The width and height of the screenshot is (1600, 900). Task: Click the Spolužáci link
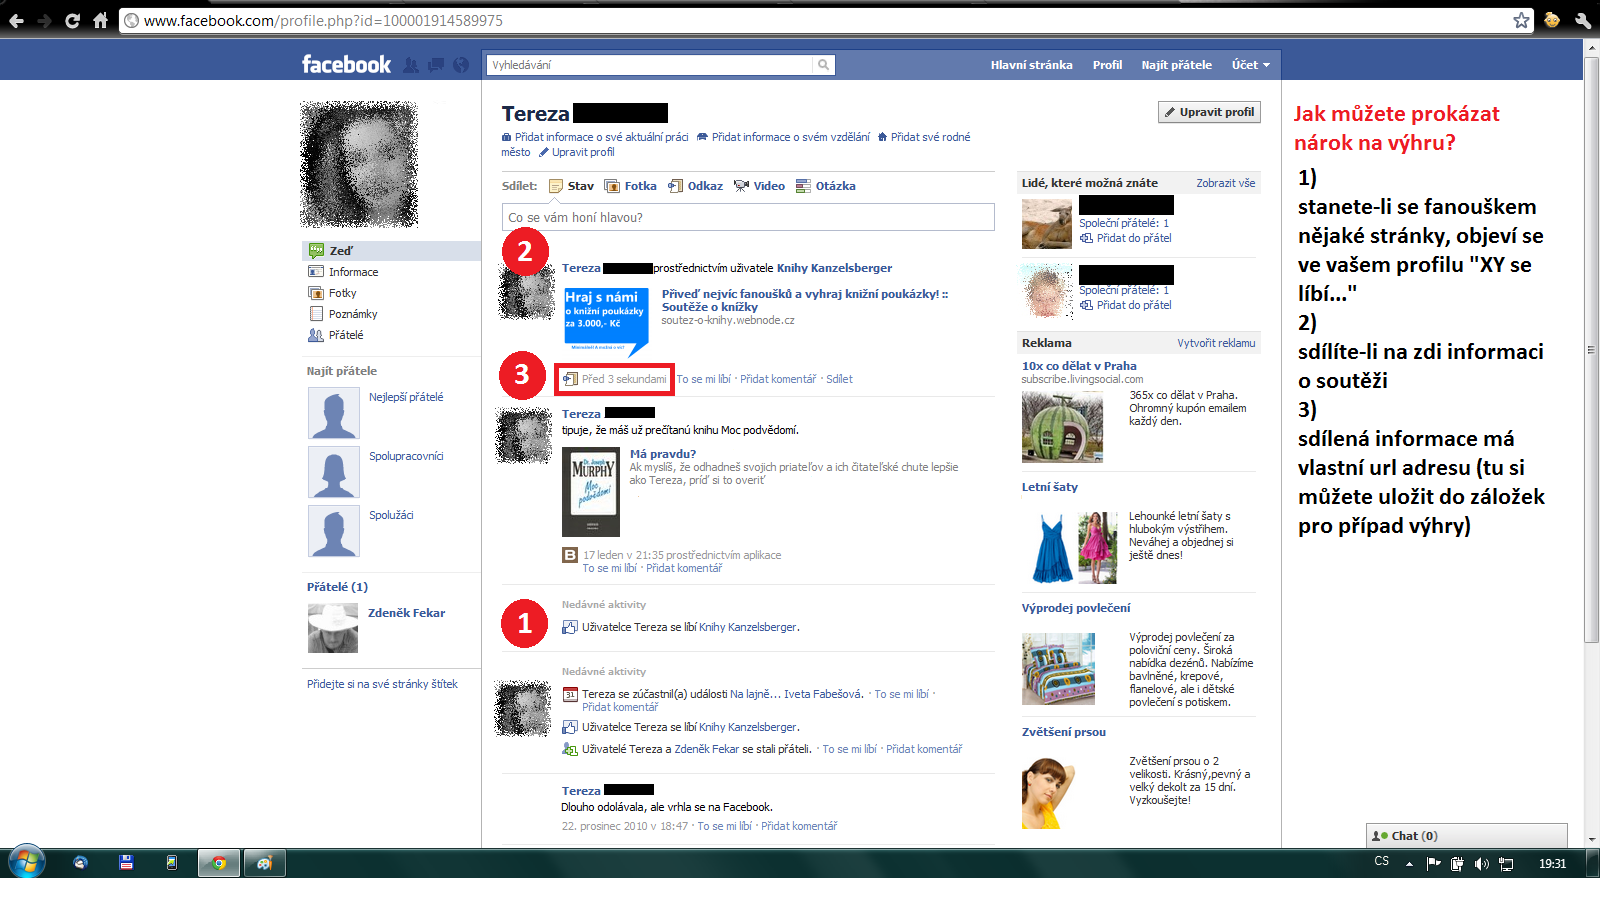[391, 515]
